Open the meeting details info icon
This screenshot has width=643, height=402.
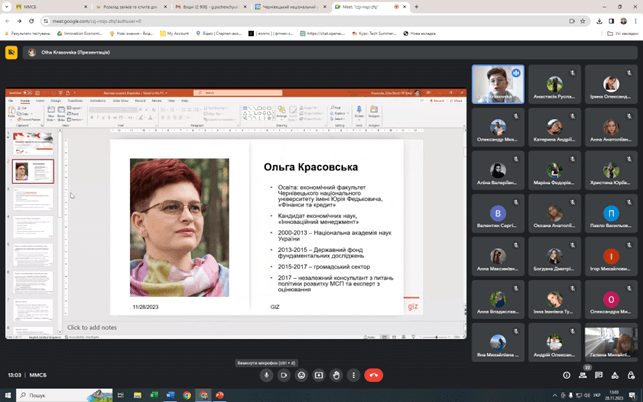pyautogui.click(x=566, y=375)
